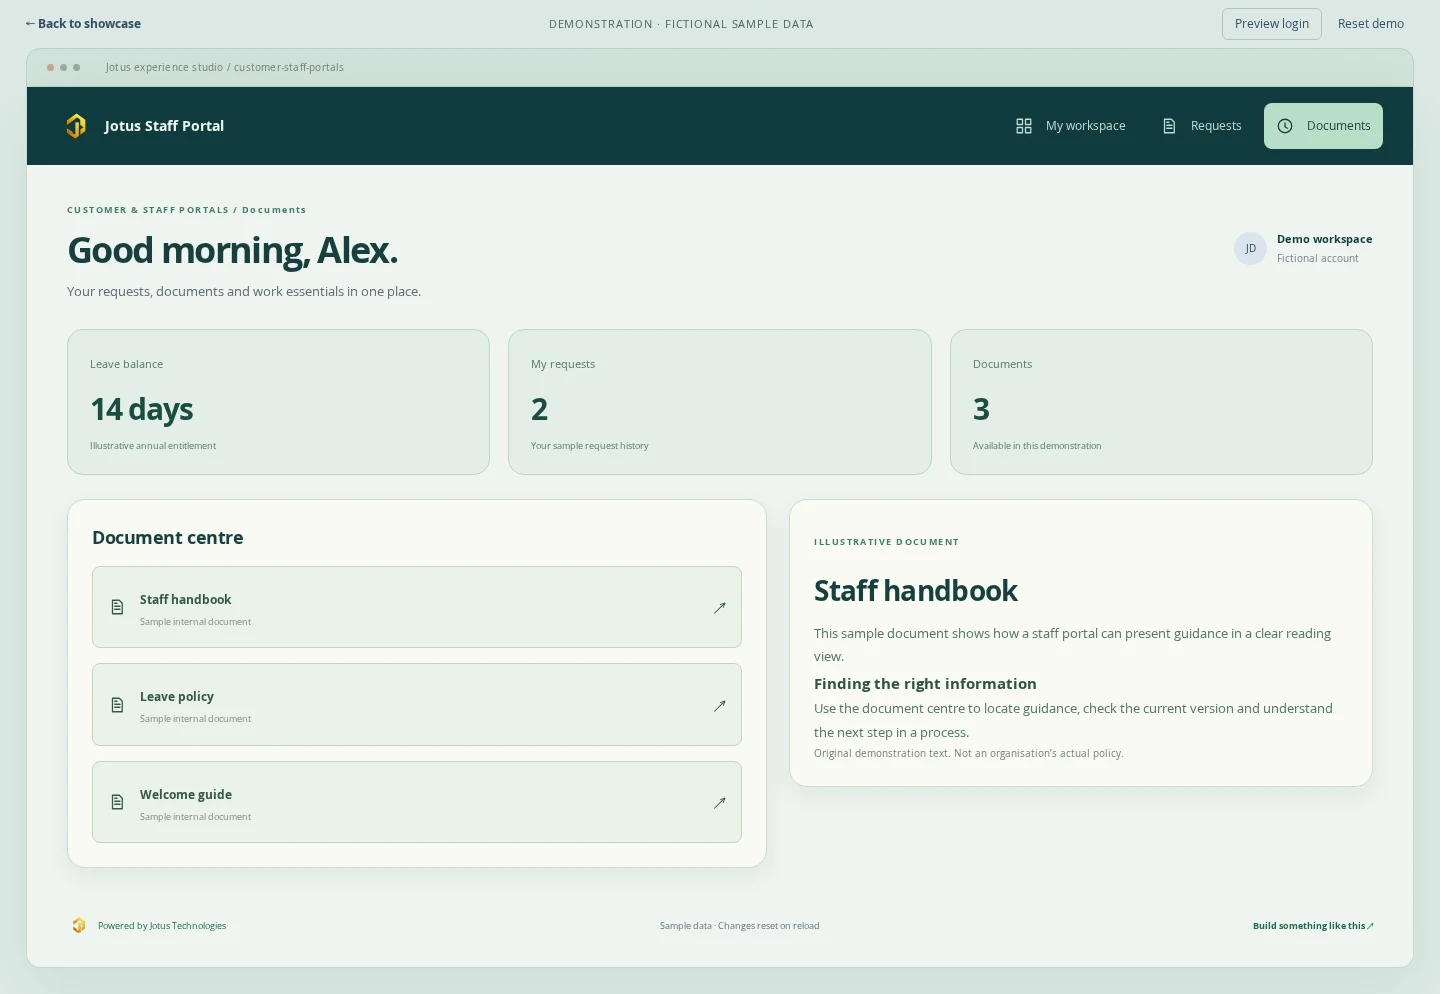Click the 14 days leave value
Viewport: 1440px width, 994px height.
[142, 409]
